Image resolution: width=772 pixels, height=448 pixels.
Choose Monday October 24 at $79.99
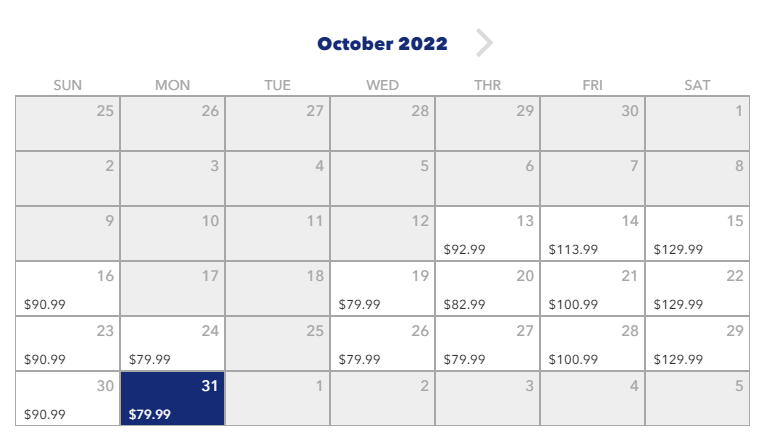click(x=173, y=344)
